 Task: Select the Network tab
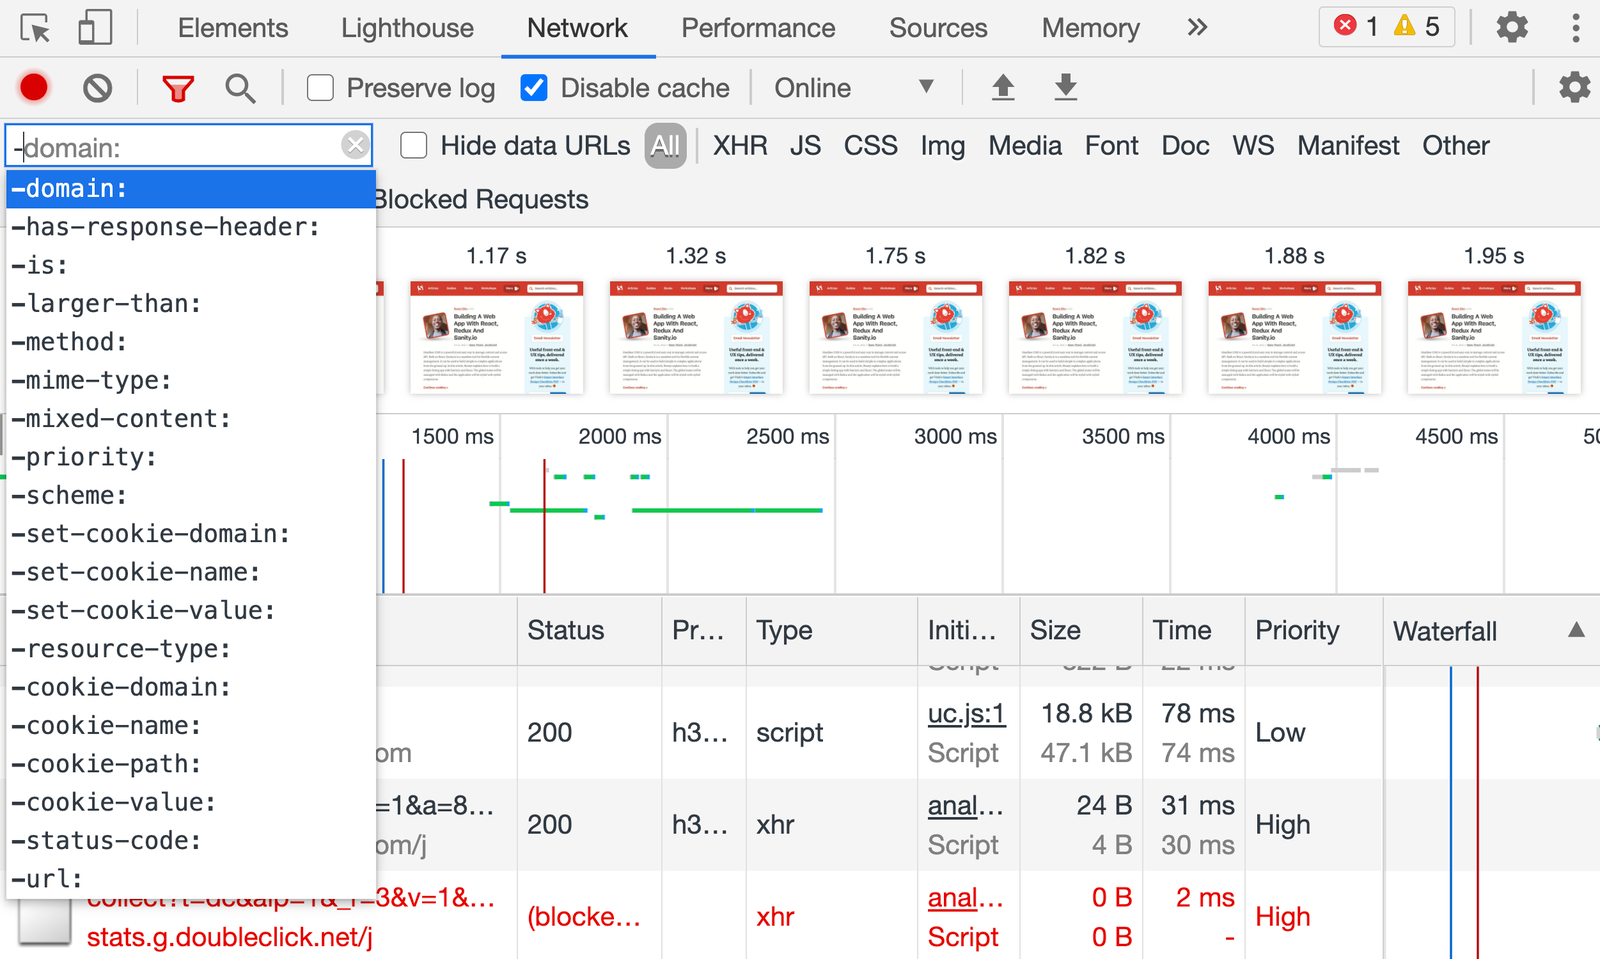pos(577,28)
